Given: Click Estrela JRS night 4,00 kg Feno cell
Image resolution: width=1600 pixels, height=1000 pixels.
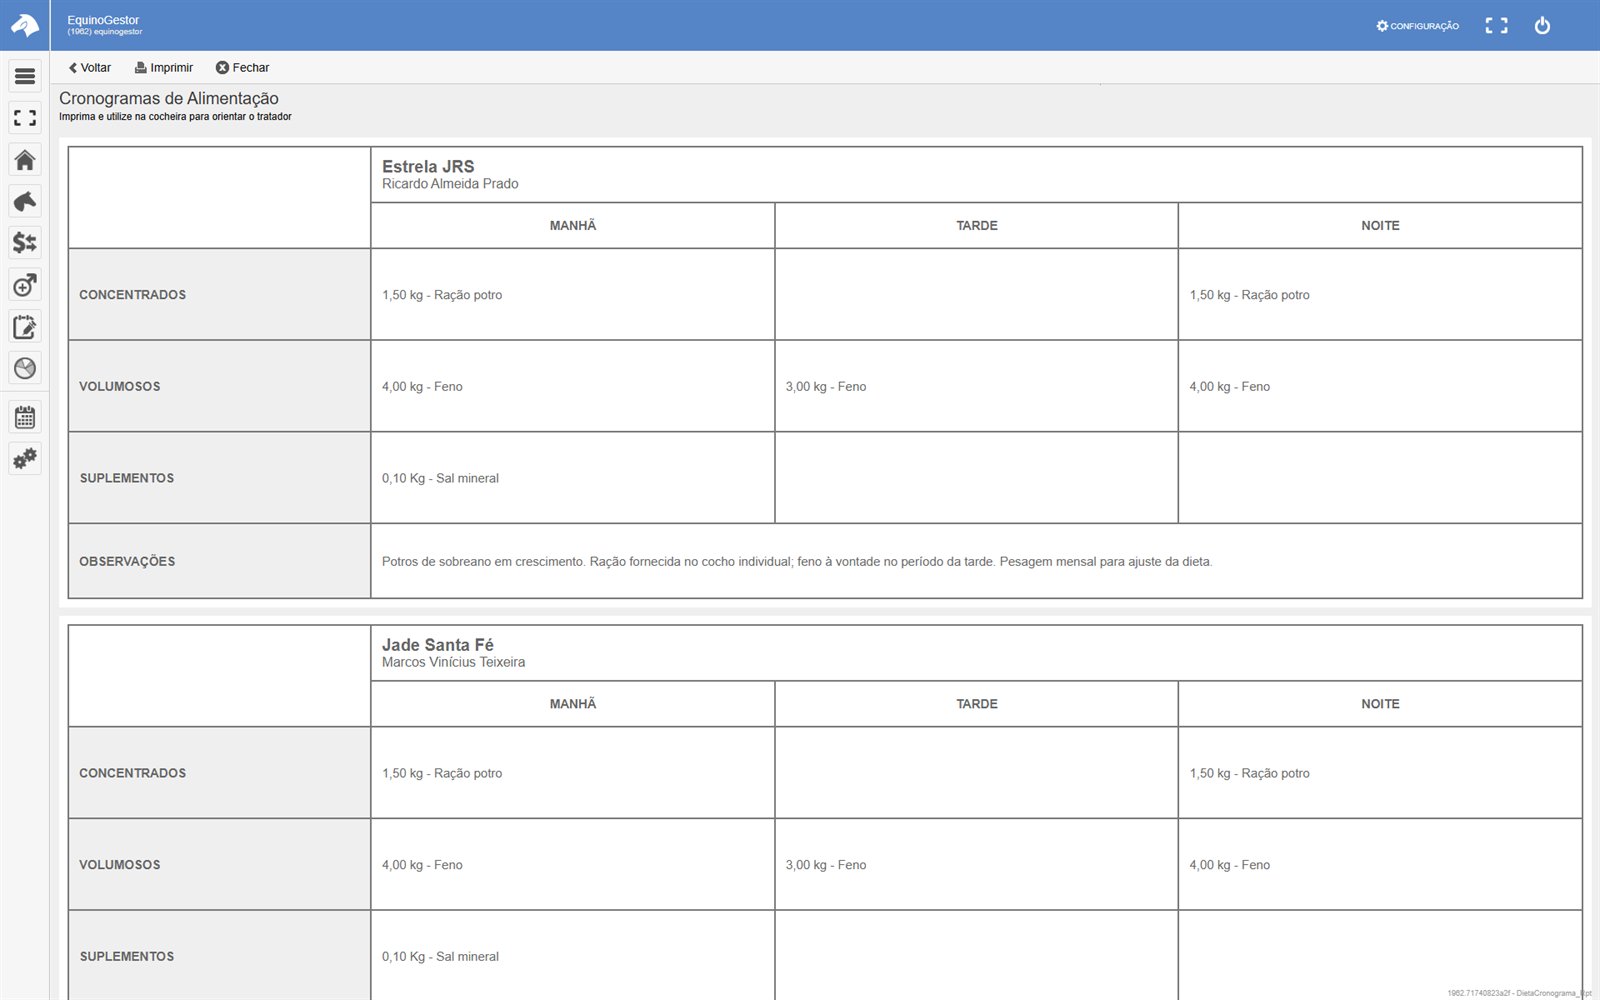Looking at the screenshot, I should click(1380, 387).
